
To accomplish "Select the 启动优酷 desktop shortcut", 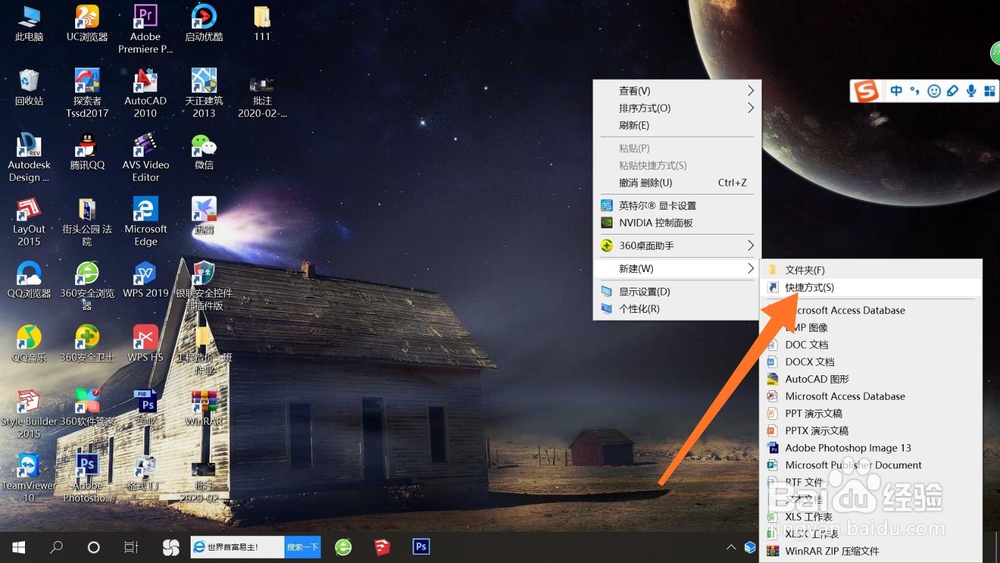I will coord(204,23).
